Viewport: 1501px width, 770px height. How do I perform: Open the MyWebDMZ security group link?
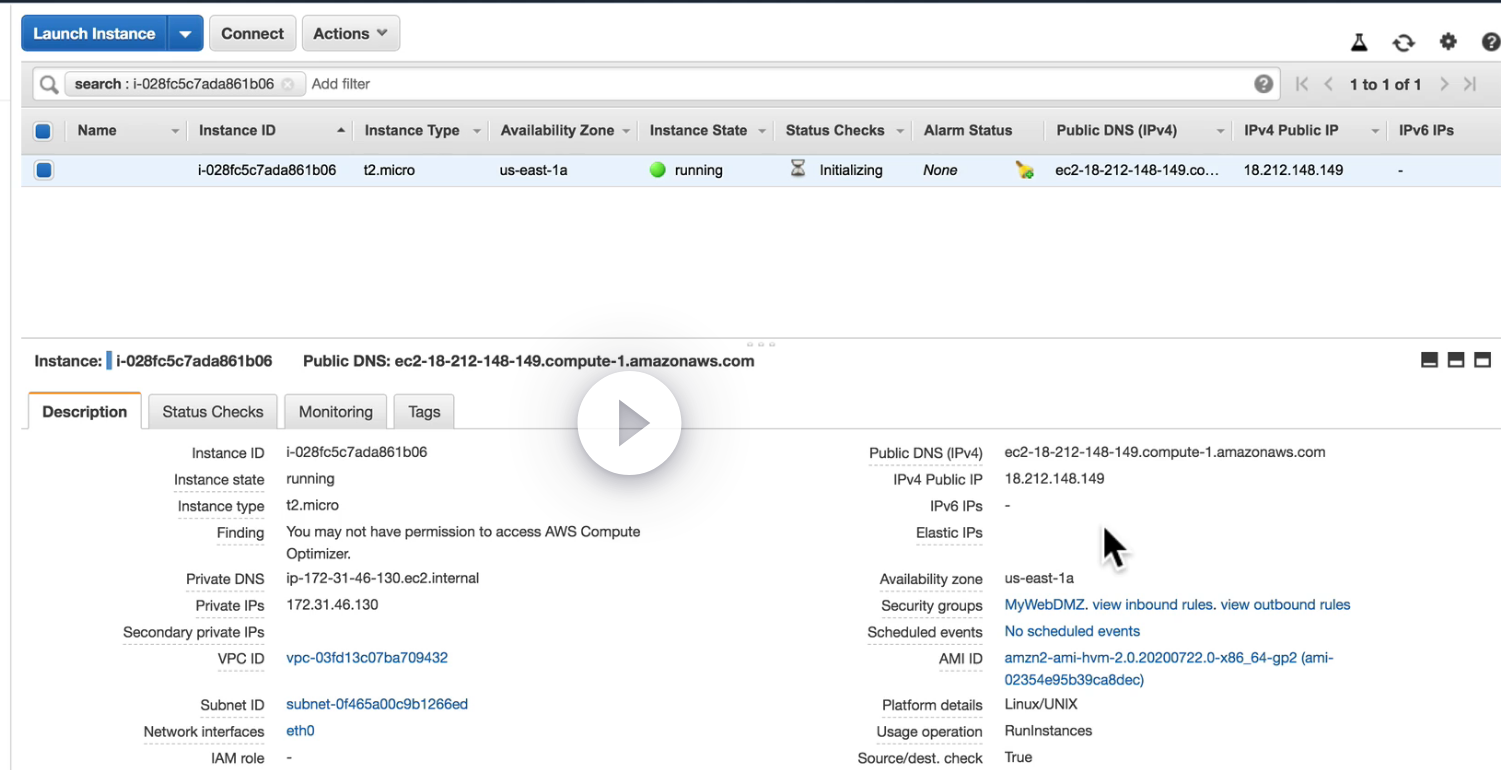click(x=1044, y=605)
